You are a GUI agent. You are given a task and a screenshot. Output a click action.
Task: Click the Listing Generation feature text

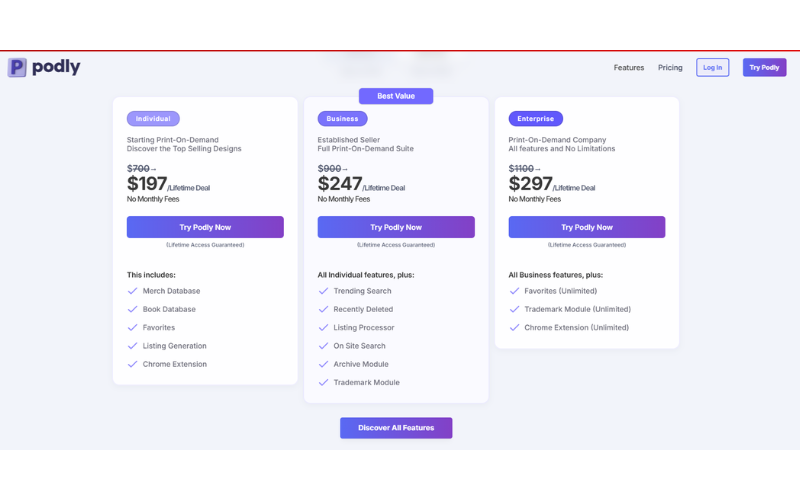tap(174, 346)
